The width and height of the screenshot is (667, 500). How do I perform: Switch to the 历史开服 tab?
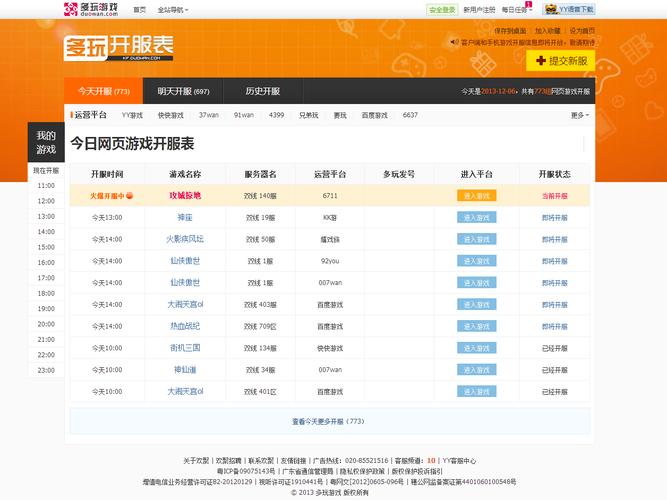pos(262,91)
